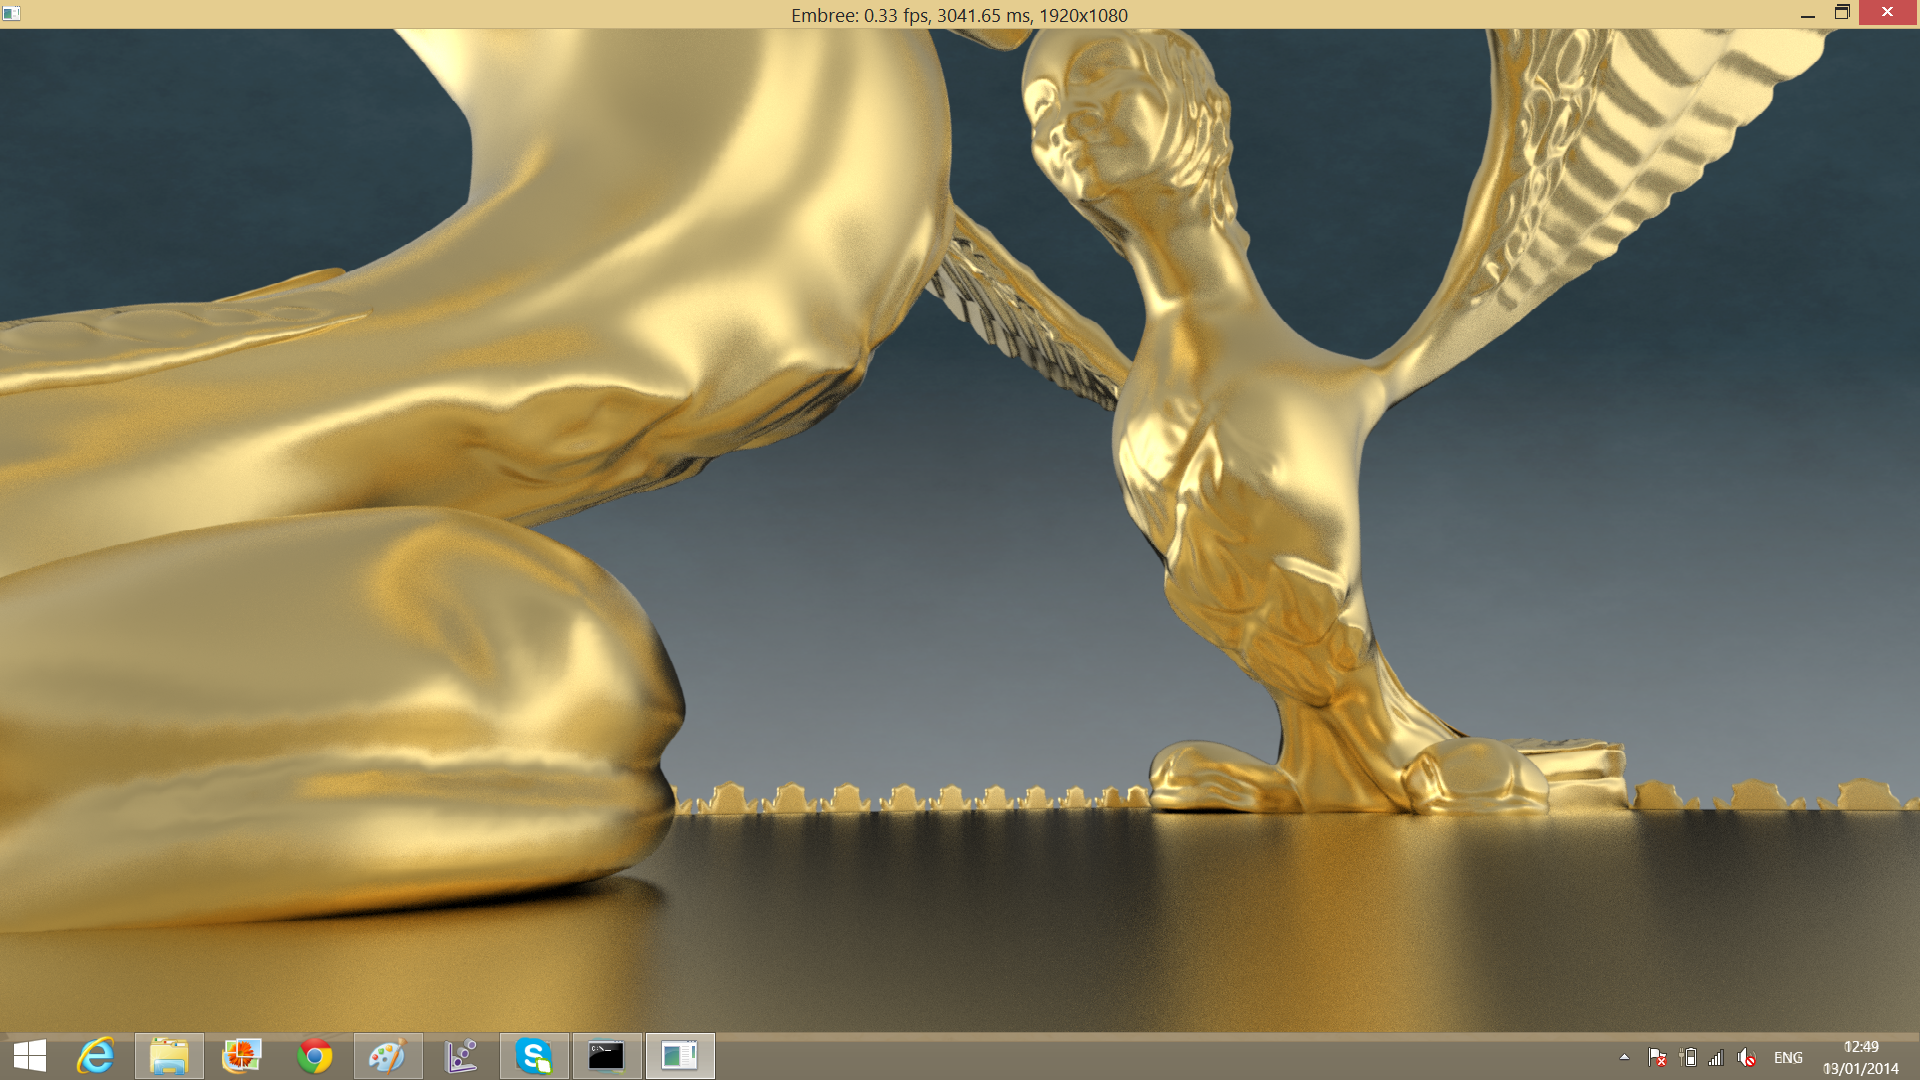
Task: Open the network signal strength icon
Action: pyautogui.click(x=1716, y=1057)
